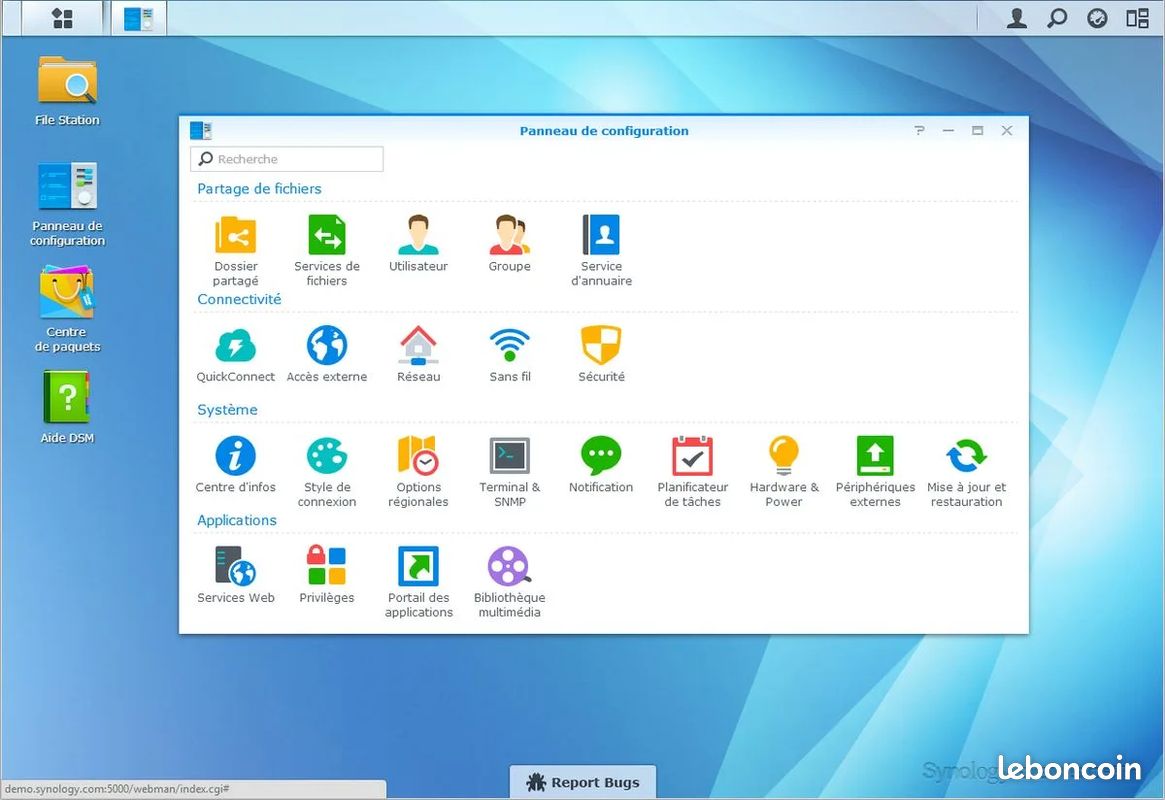This screenshot has width=1165, height=800.
Task: Select the Utilisateur icon
Action: point(418,238)
